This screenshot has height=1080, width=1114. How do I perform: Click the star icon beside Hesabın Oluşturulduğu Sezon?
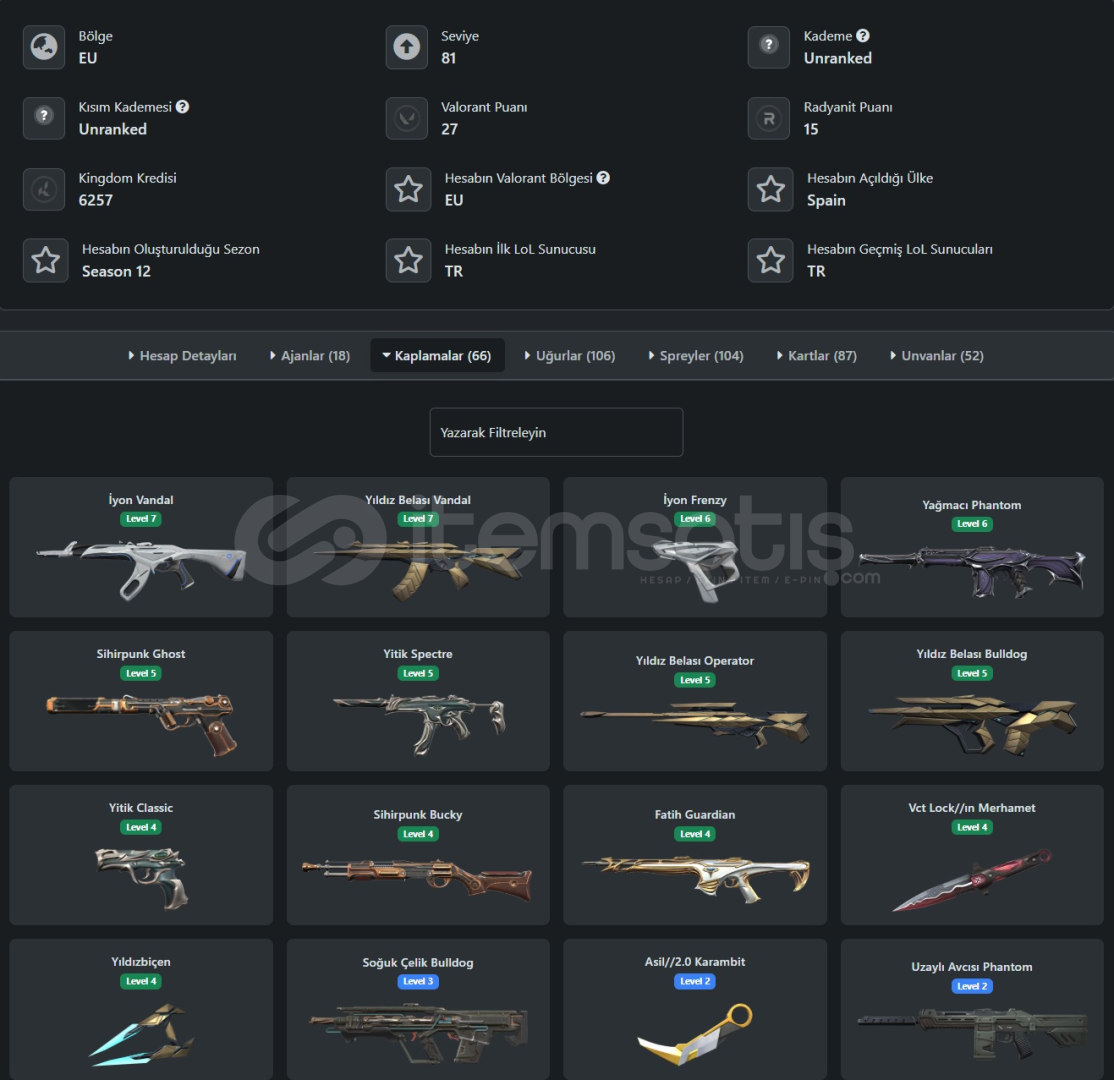coord(45,260)
